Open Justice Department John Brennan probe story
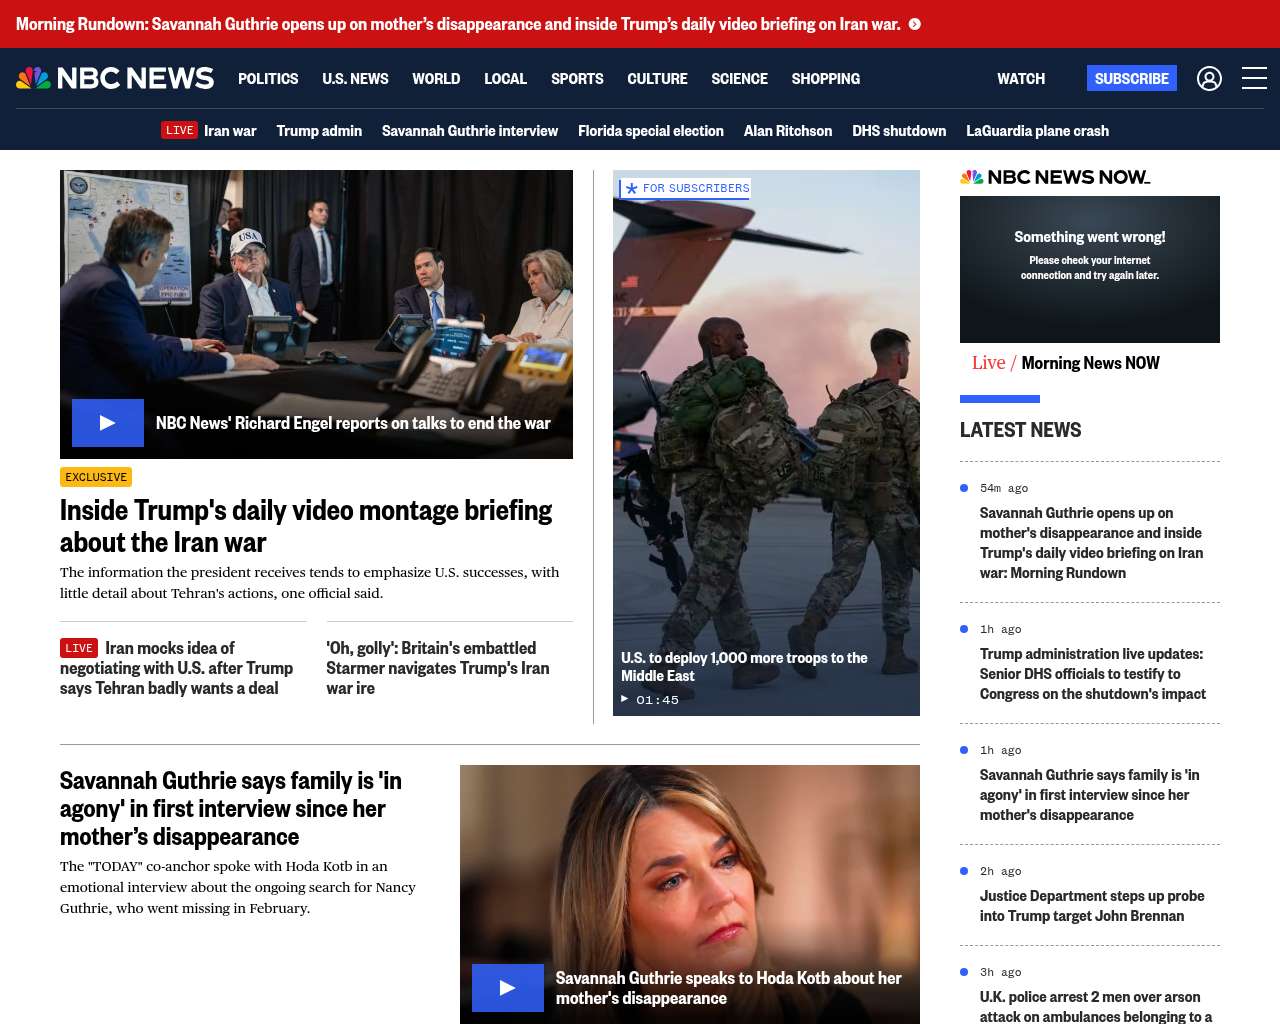The image size is (1280, 1024). (x=1091, y=906)
